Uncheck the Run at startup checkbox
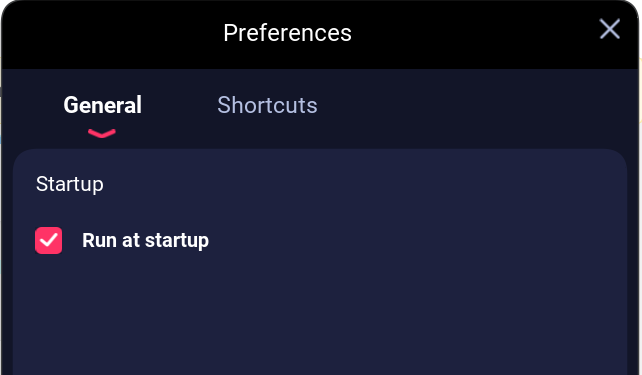 [49, 240]
